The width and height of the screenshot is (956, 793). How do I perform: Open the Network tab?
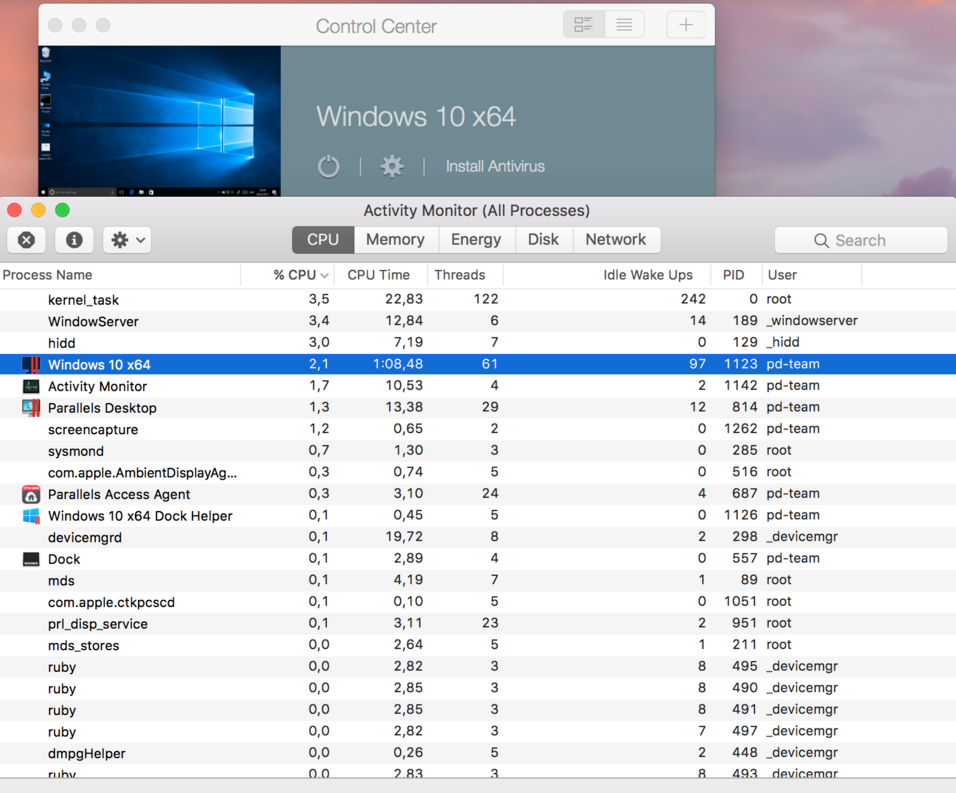click(x=615, y=240)
